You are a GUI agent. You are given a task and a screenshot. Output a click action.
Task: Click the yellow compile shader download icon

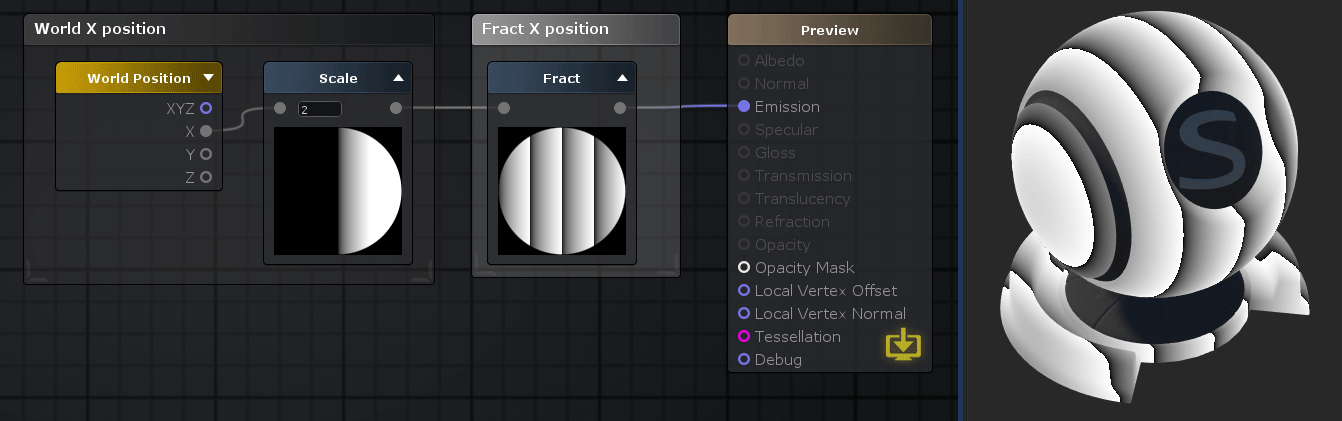(x=903, y=345)
